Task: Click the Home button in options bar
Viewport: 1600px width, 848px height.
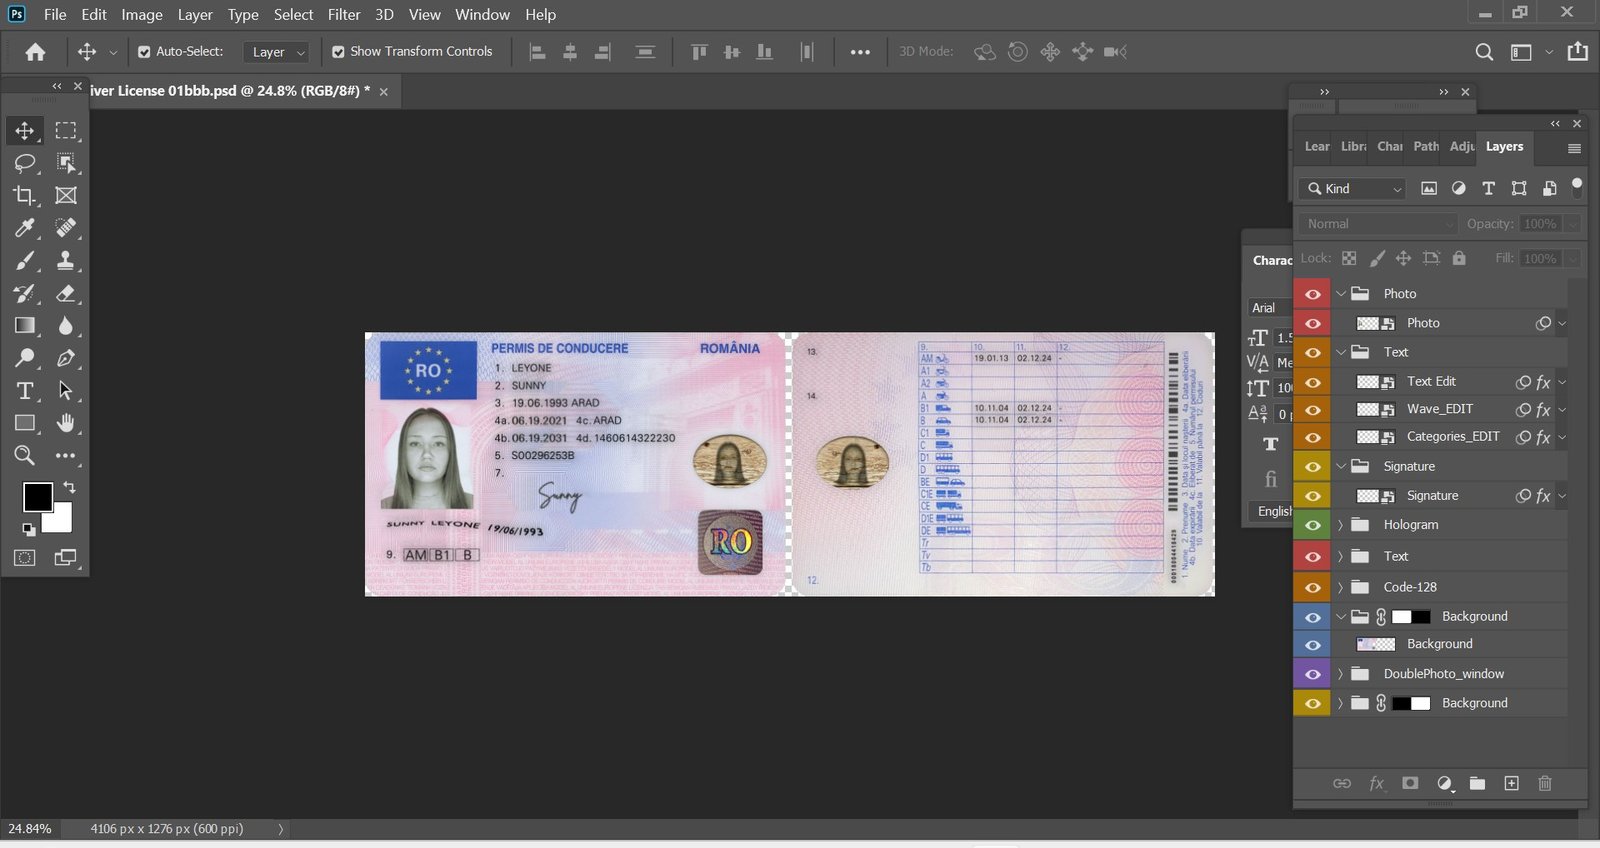Action: click(x=35, y=52)
